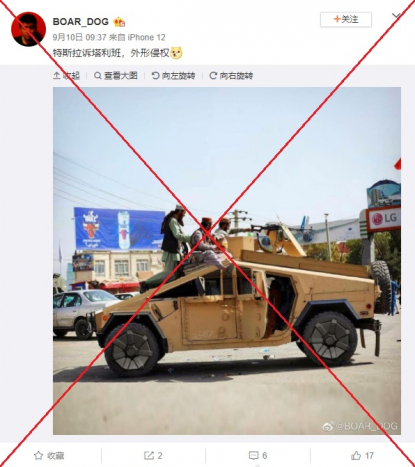Like the post via thumbs-up icon
This screenshot has height=467, width=415.
coord(356,455)
